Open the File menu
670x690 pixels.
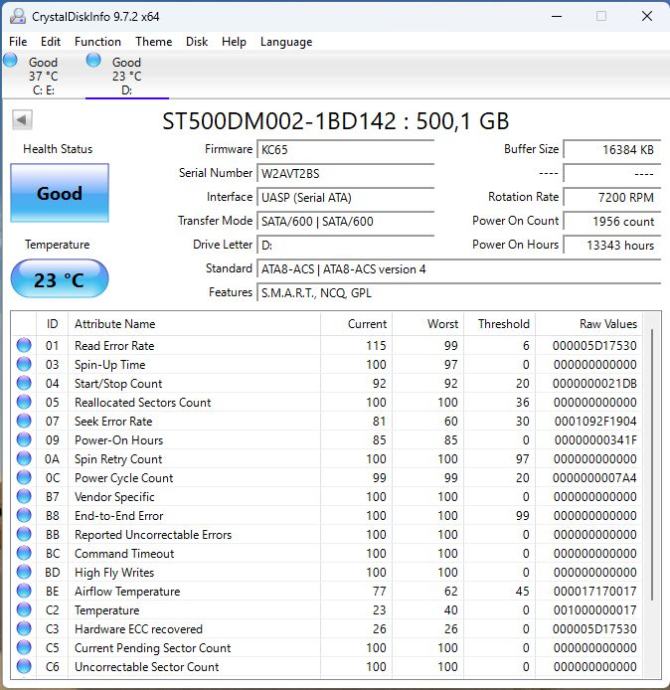pyautogui.click(x=18, y=42)
